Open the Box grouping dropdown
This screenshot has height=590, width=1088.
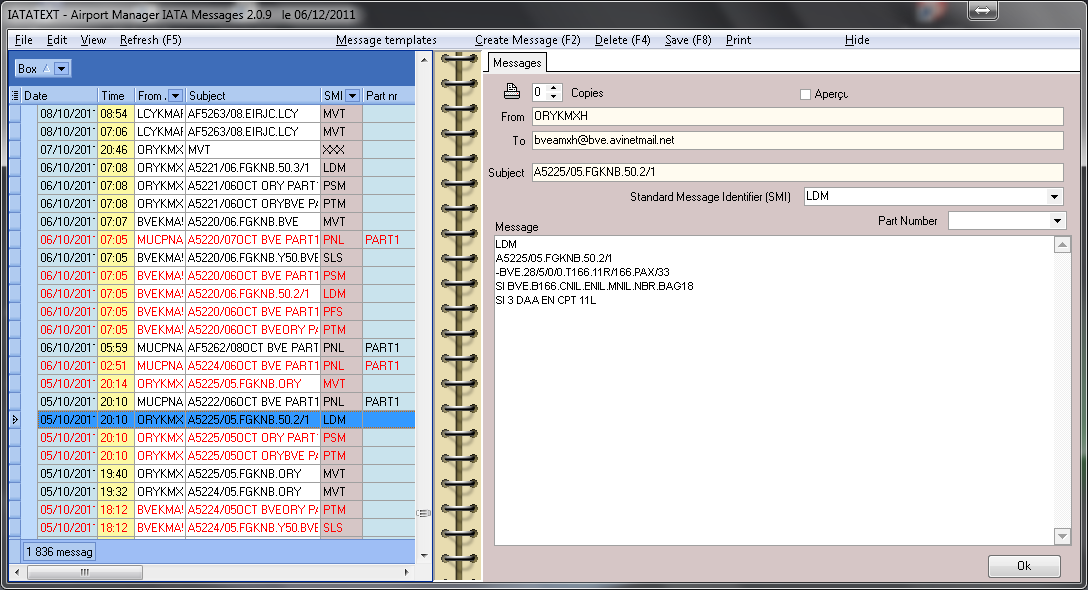coord(62,69)
